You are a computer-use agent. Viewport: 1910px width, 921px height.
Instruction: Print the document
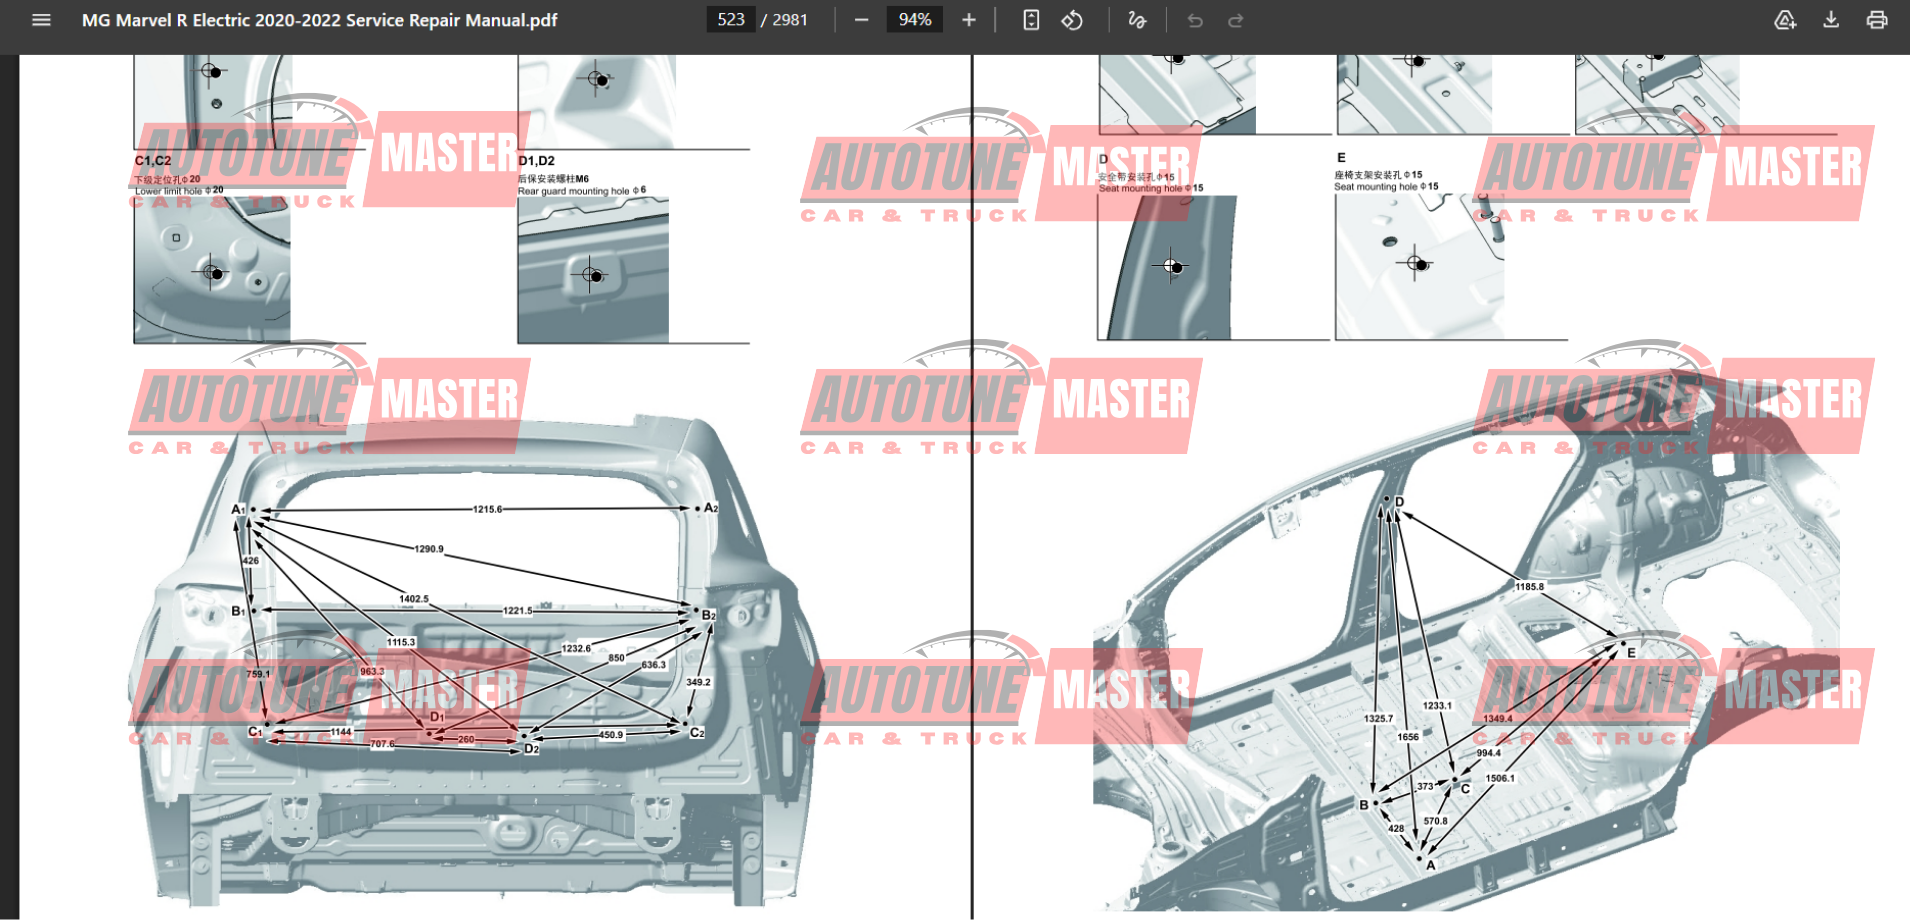click(1877, 20)
